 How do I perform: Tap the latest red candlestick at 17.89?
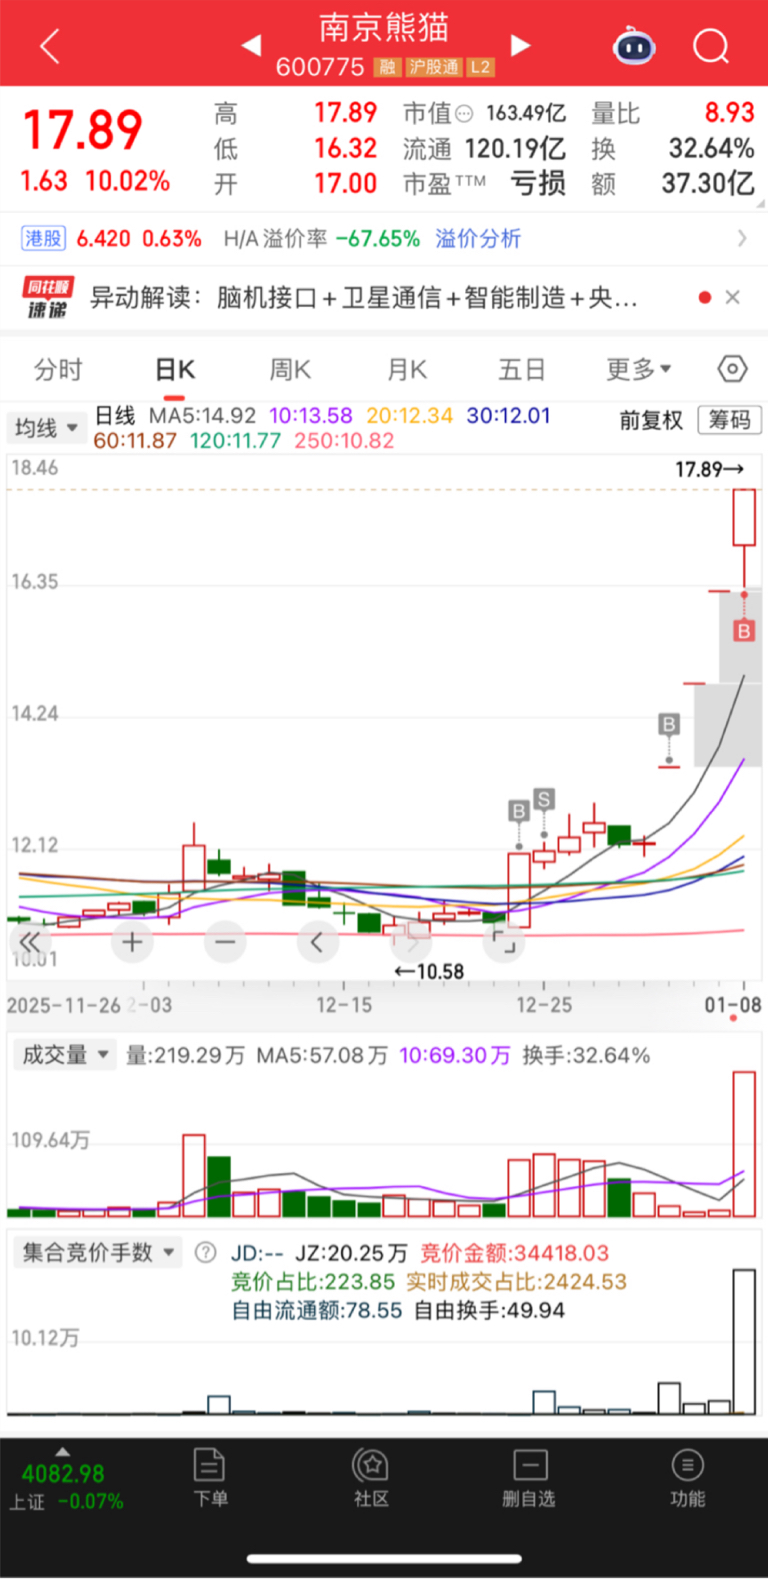744,517
